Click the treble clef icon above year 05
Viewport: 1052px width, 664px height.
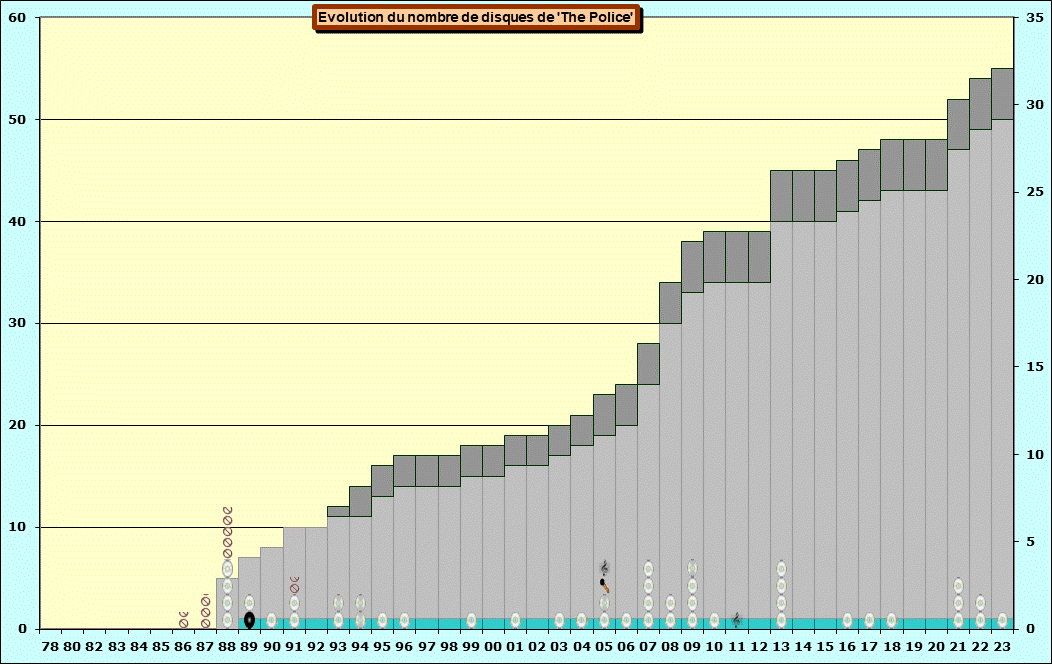pyautogui.click(x=604, y=568)
